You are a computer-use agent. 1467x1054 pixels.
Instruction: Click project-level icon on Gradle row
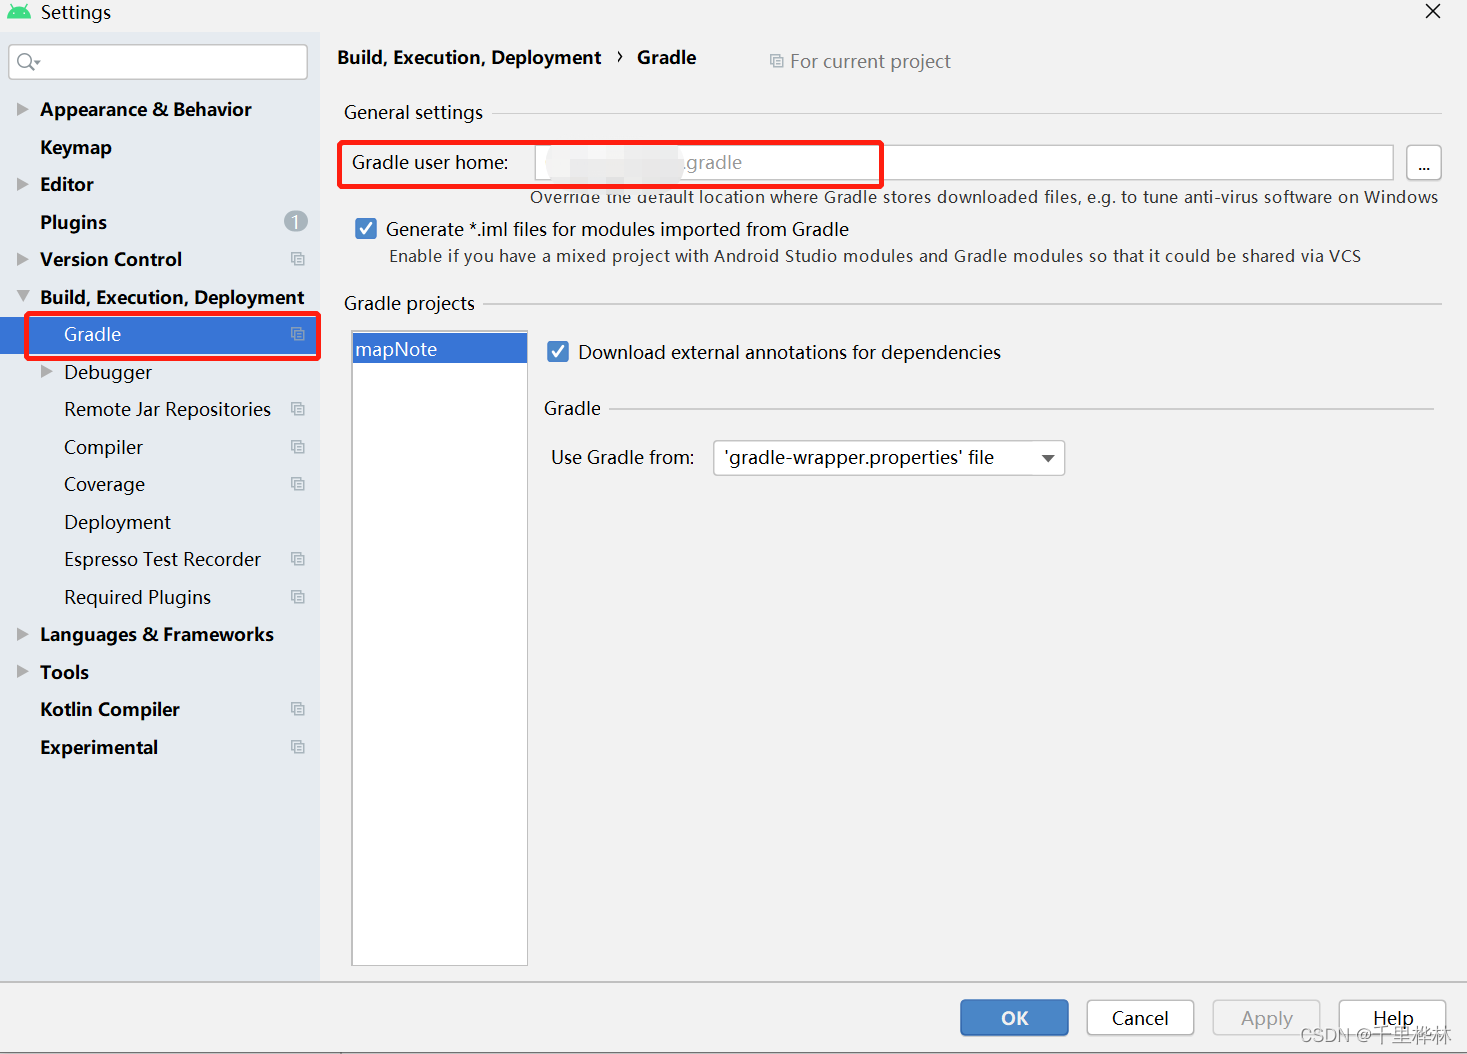coord(297,334)
